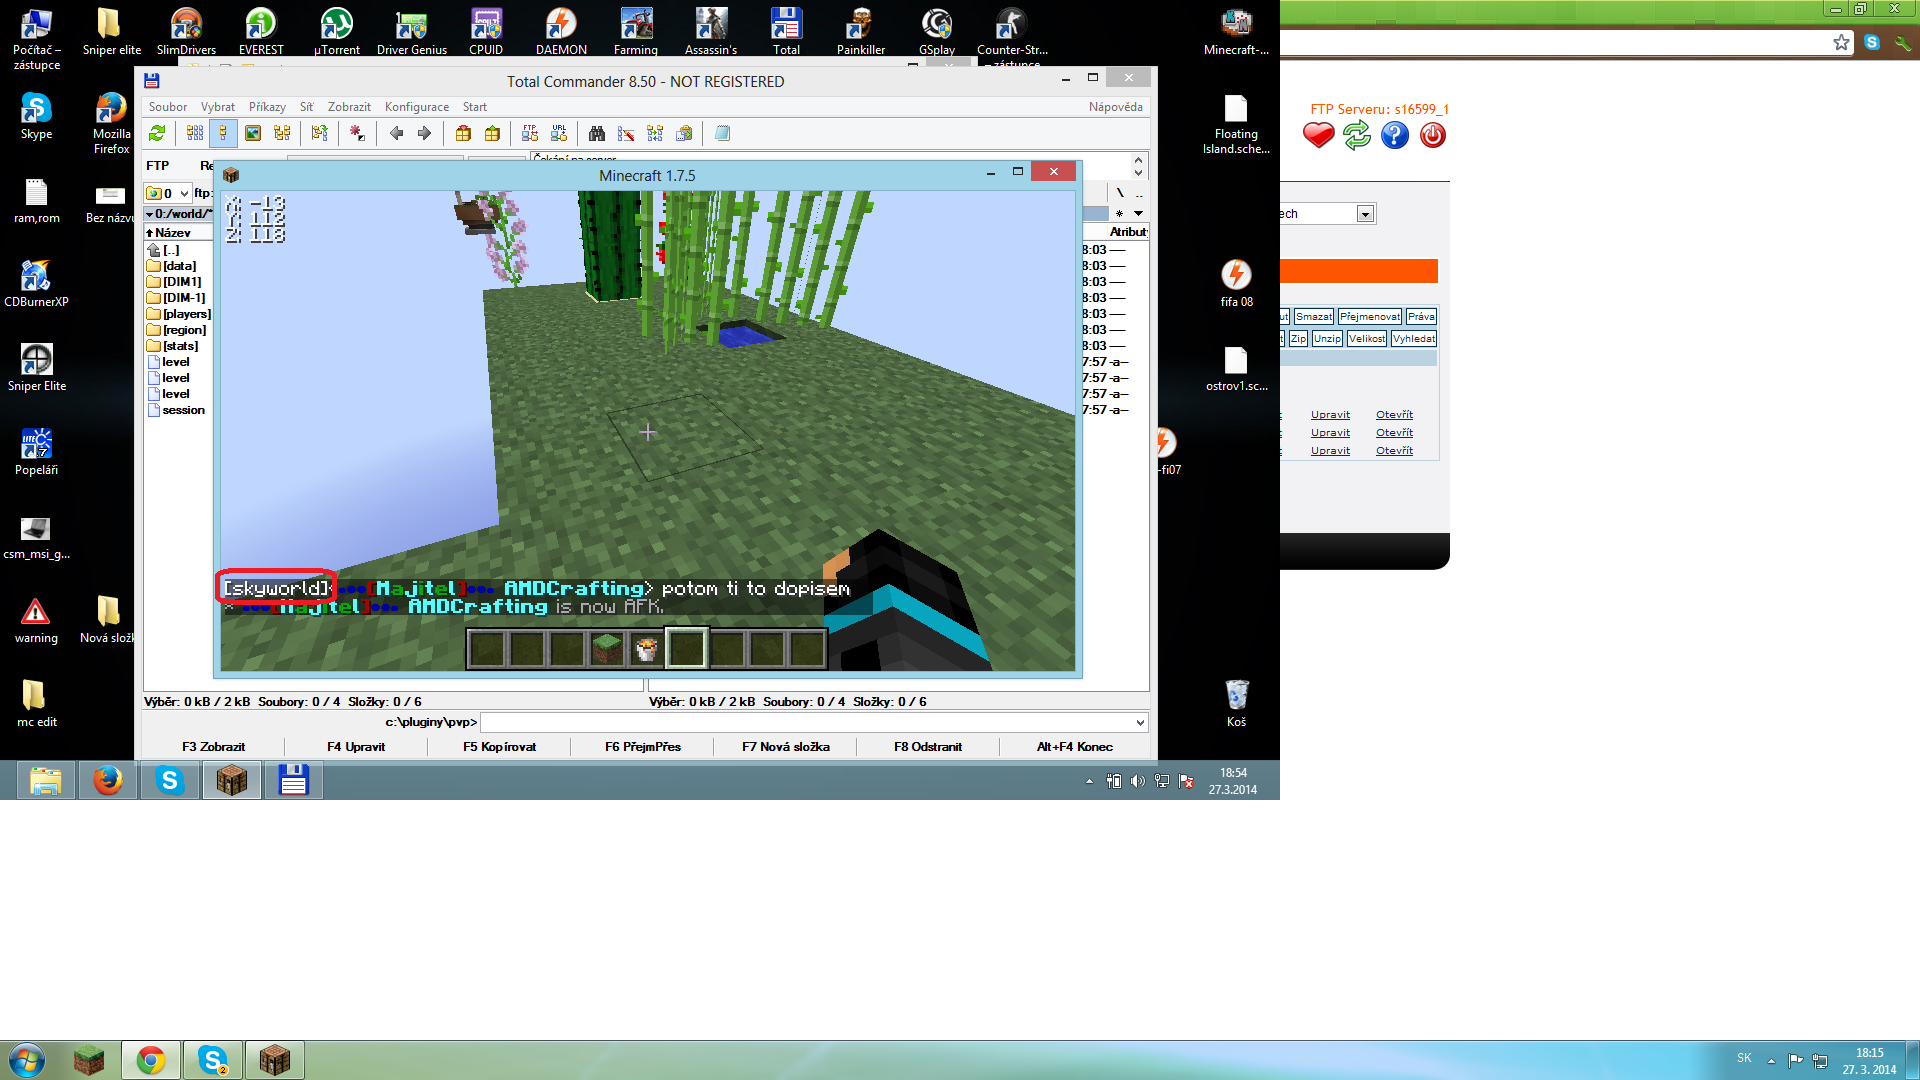Viewport: 1920px width, 1080px height.
Task: Click the Vyhledat button on web page
Action: pyautogui.click(x=1414, y=338)
